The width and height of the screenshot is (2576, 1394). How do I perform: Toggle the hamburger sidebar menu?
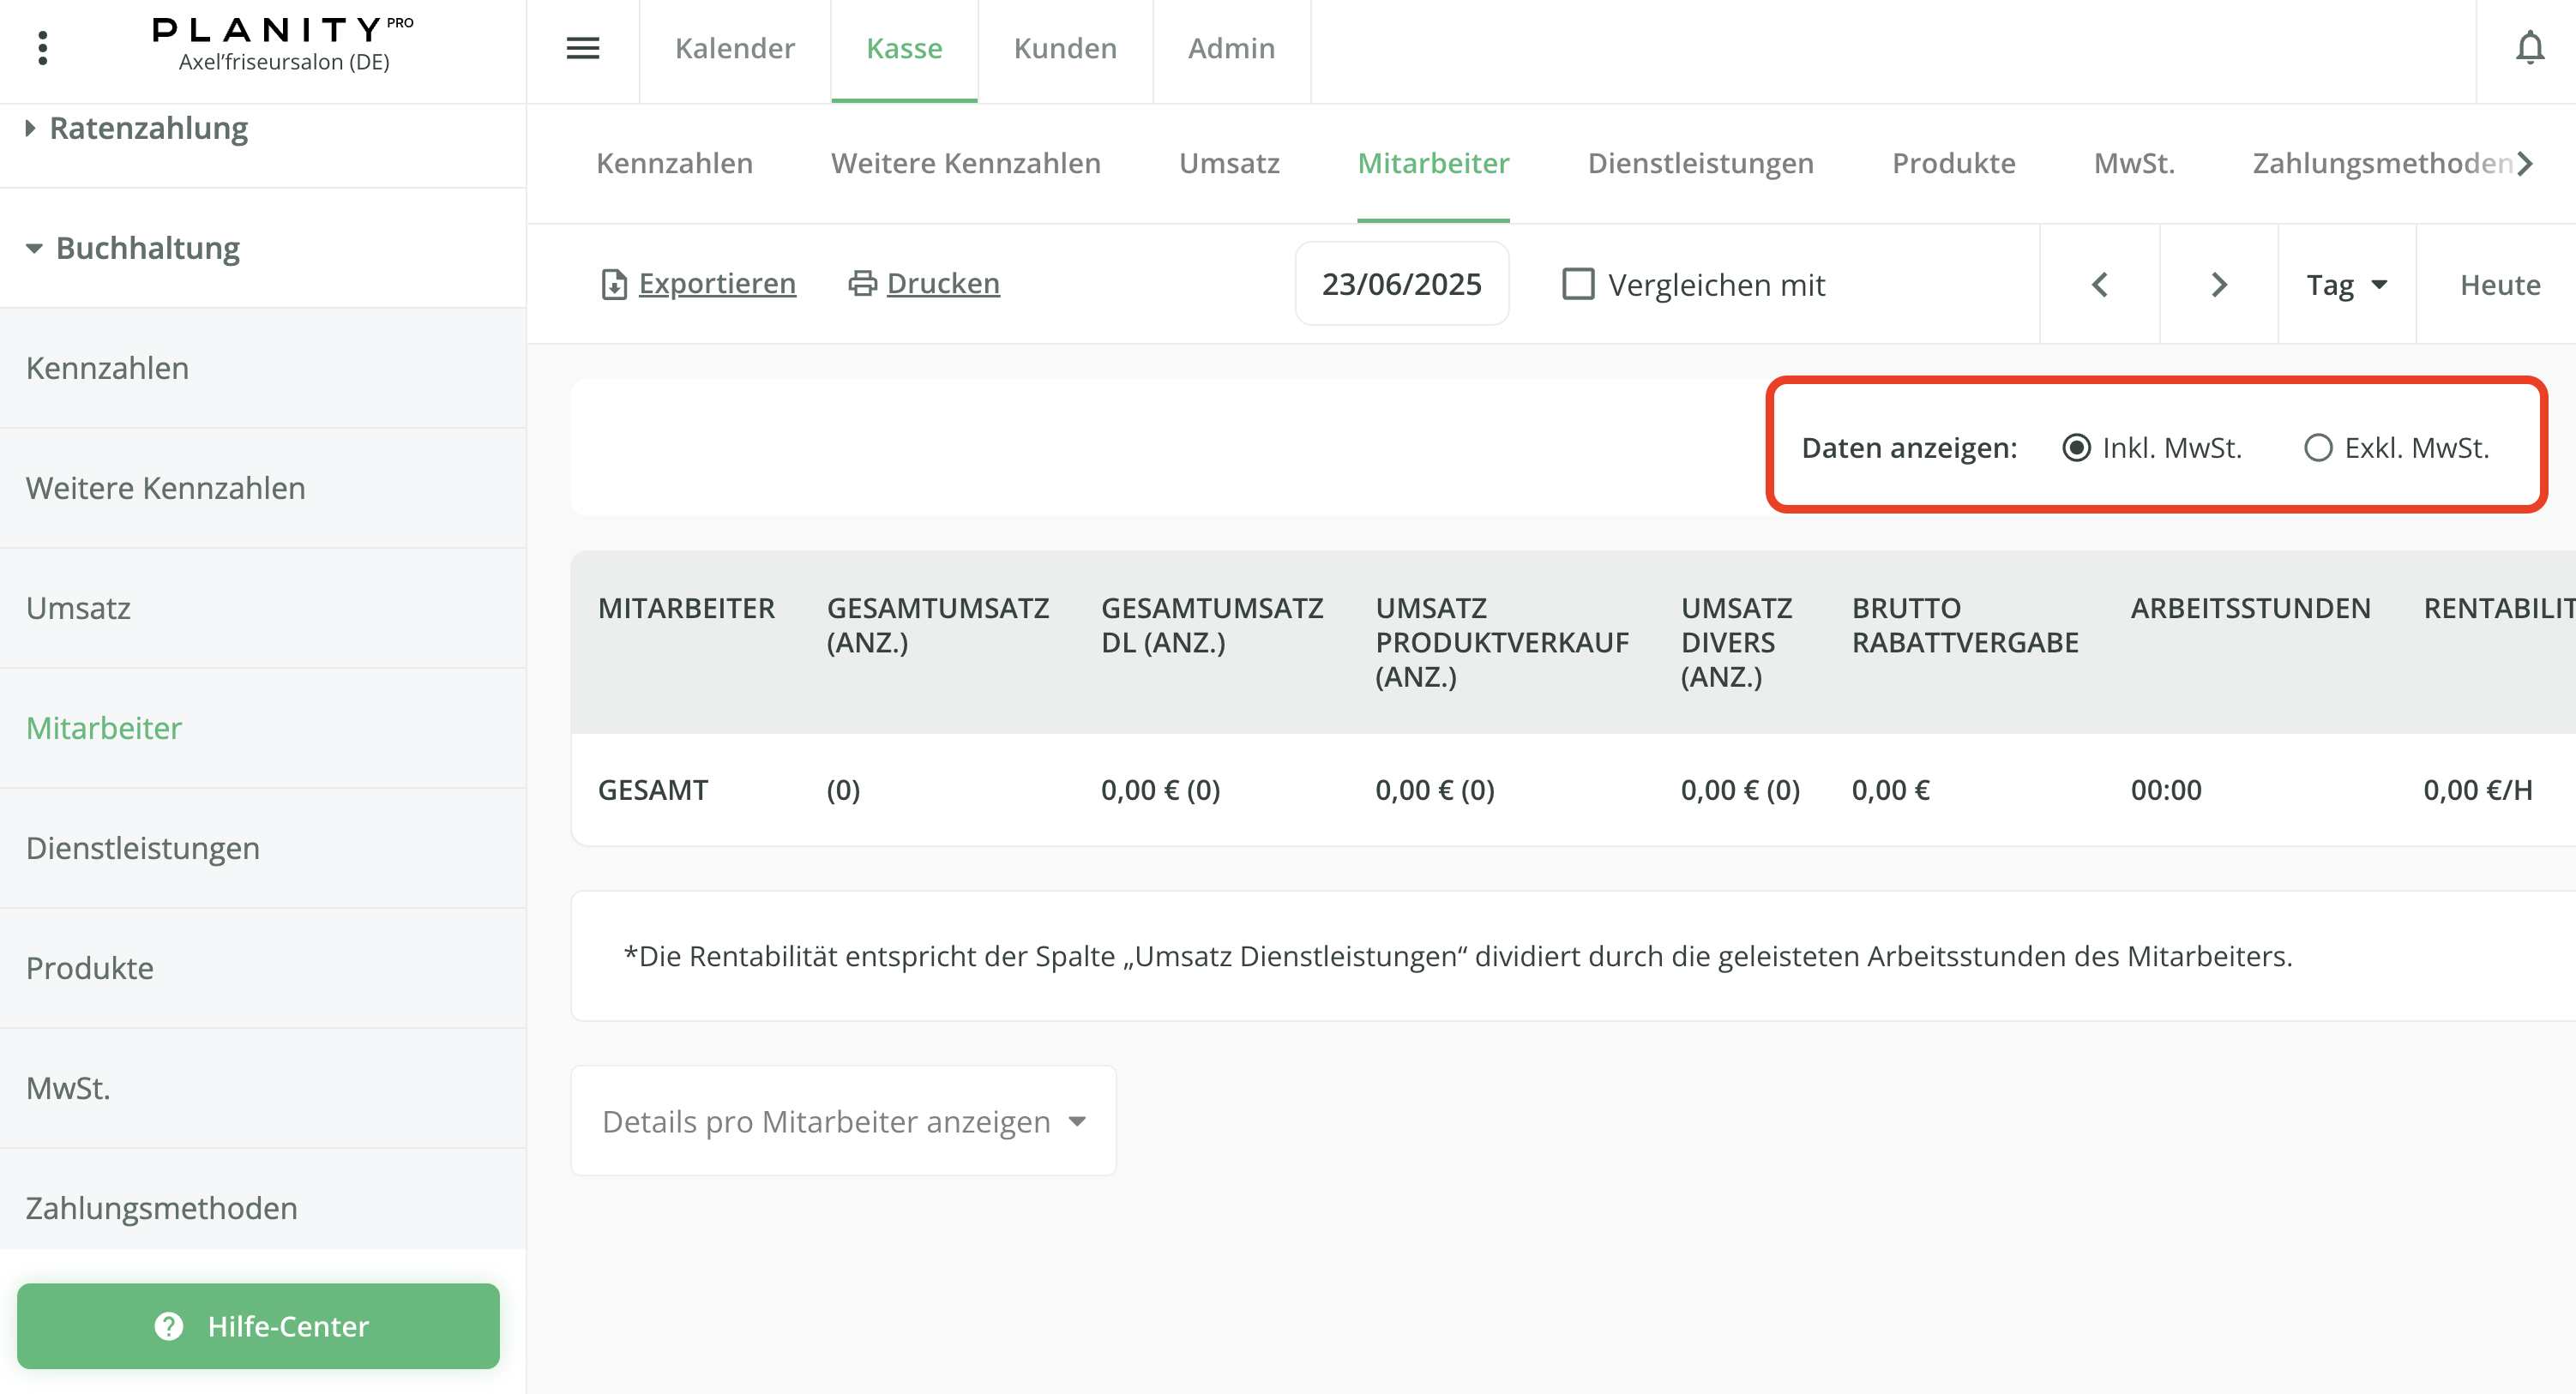click(x=582, y=48)
